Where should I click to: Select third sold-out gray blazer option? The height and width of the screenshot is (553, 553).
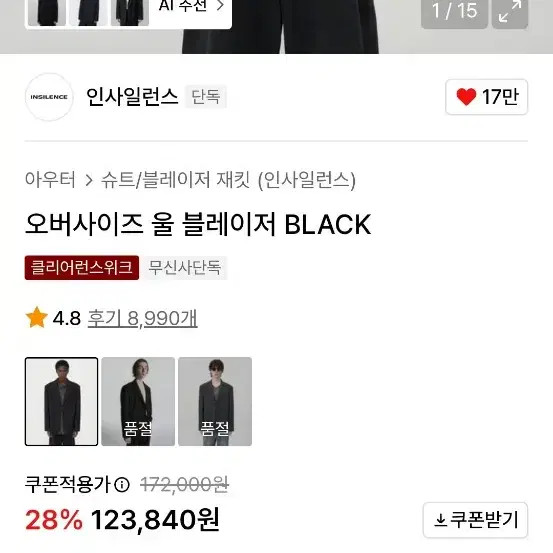coord(215,401)
